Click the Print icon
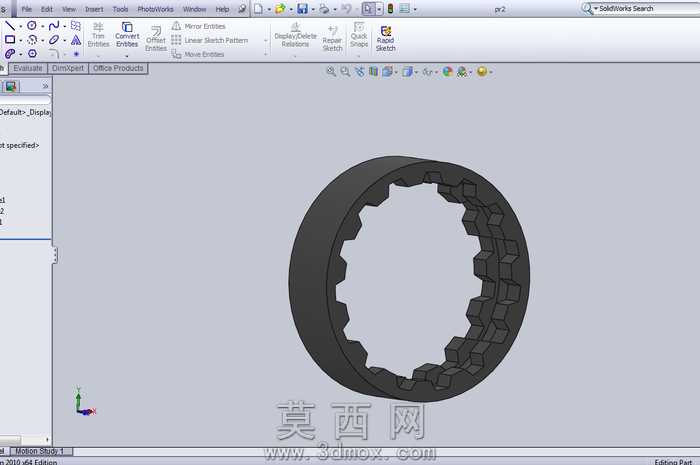 pyautogui.click(x=324, y=8)
